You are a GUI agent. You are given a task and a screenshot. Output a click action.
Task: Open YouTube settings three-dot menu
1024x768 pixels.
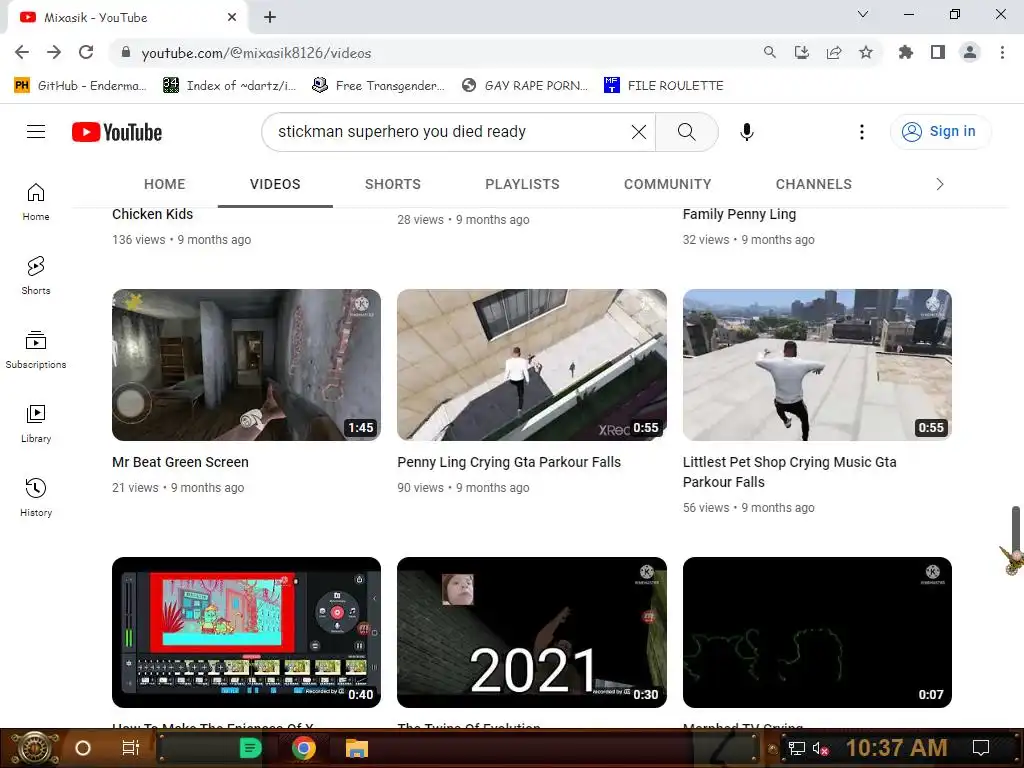[861, 132]
